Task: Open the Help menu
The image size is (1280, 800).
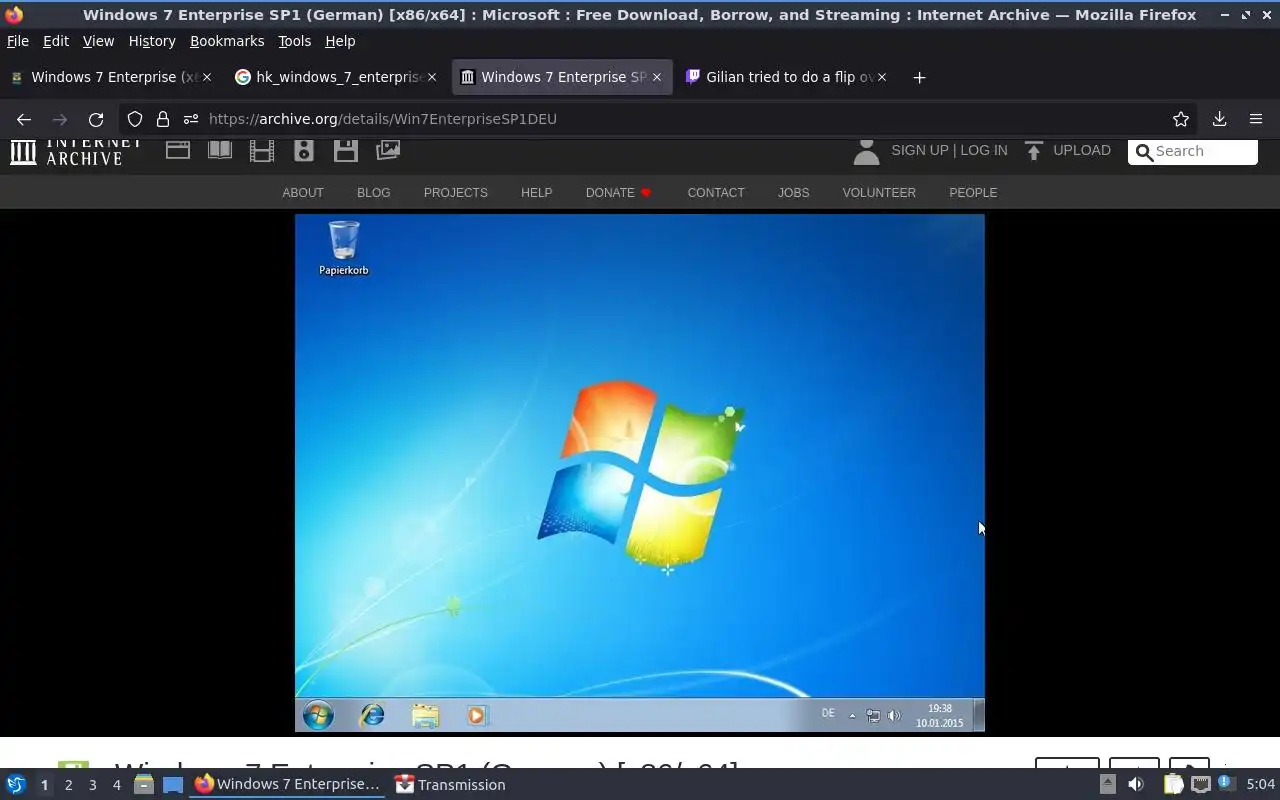Action: pos(340,41)
